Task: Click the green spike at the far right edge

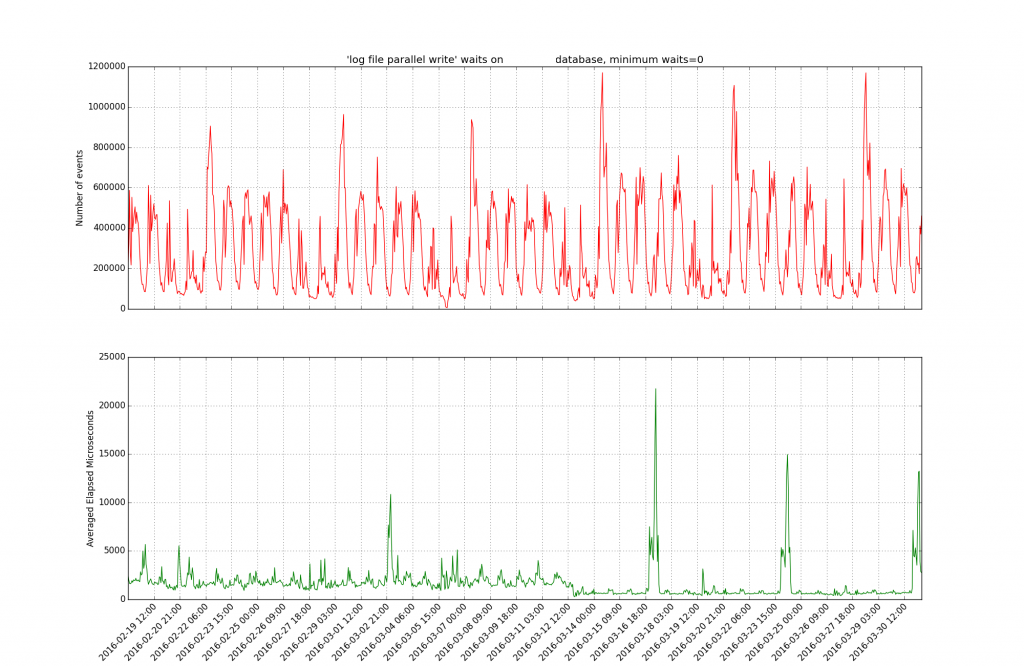Action: click(x=918, y=474)
